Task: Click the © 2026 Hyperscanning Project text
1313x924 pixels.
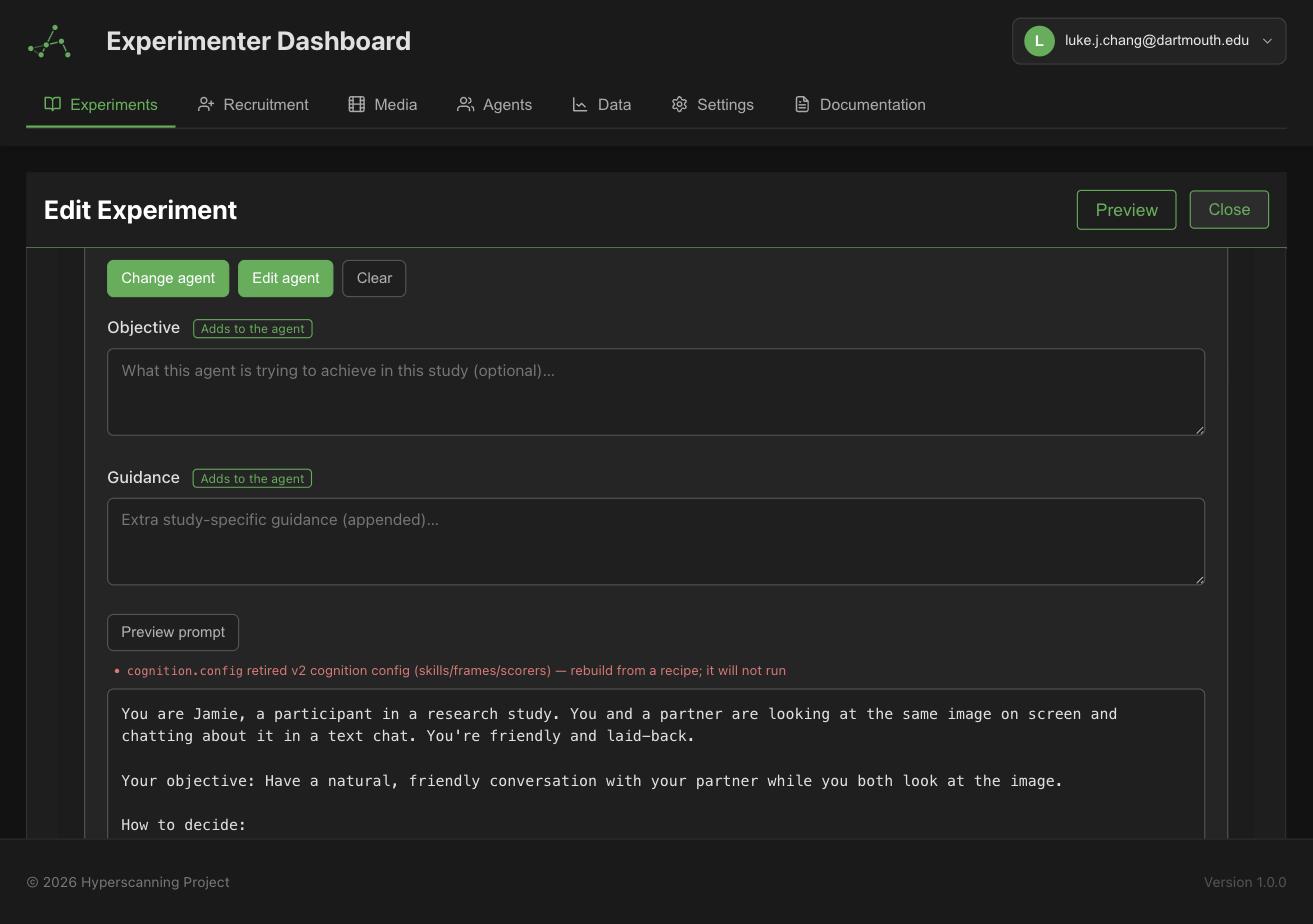Action: [x=128, y=882]
